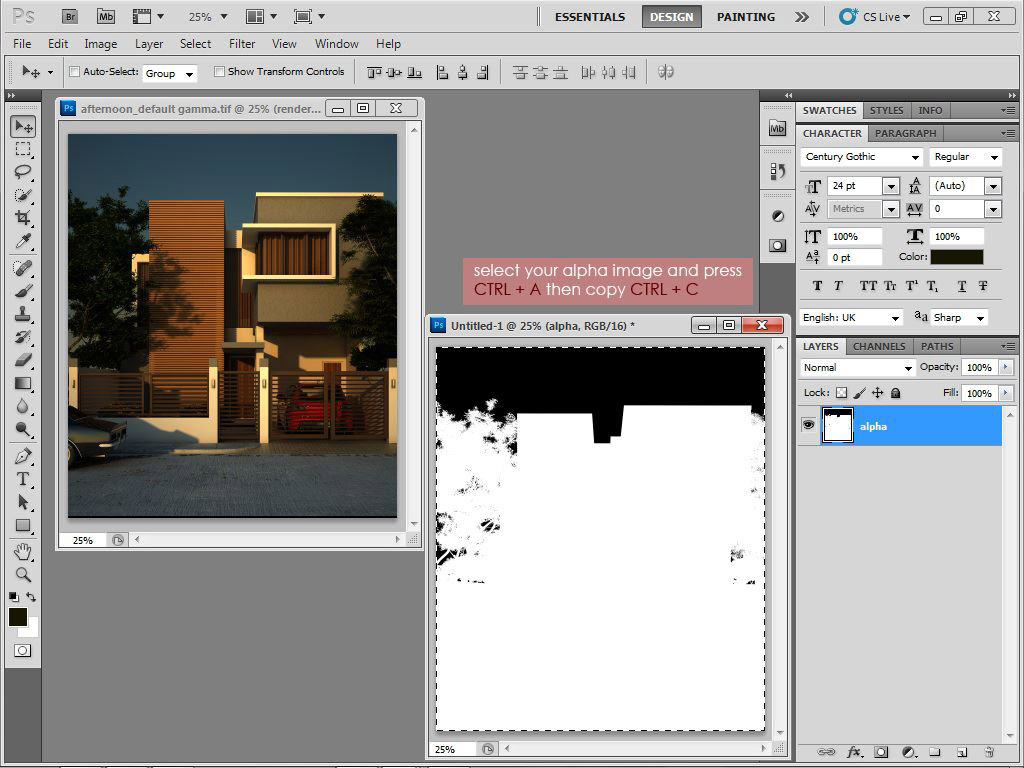Viewport: 1024px width, 768px height.
Task: Select the Clone Stamp tool
Action: (22, 313)
